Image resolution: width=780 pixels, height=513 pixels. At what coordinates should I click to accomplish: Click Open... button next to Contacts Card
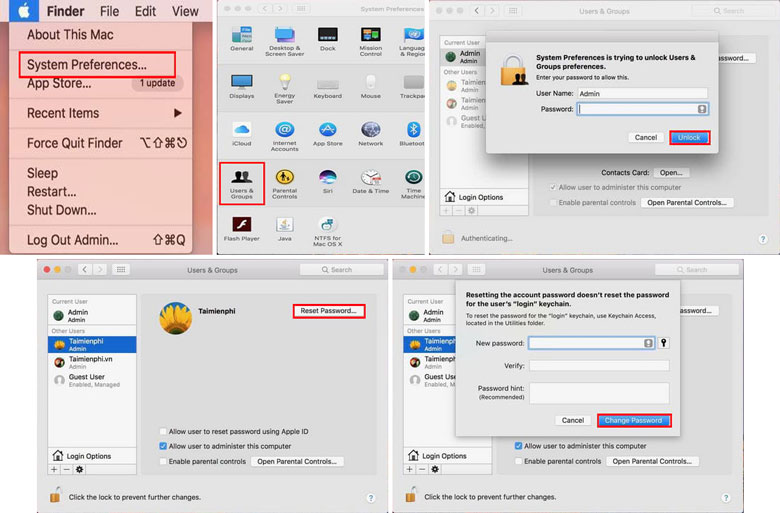[x=671, y=173]
